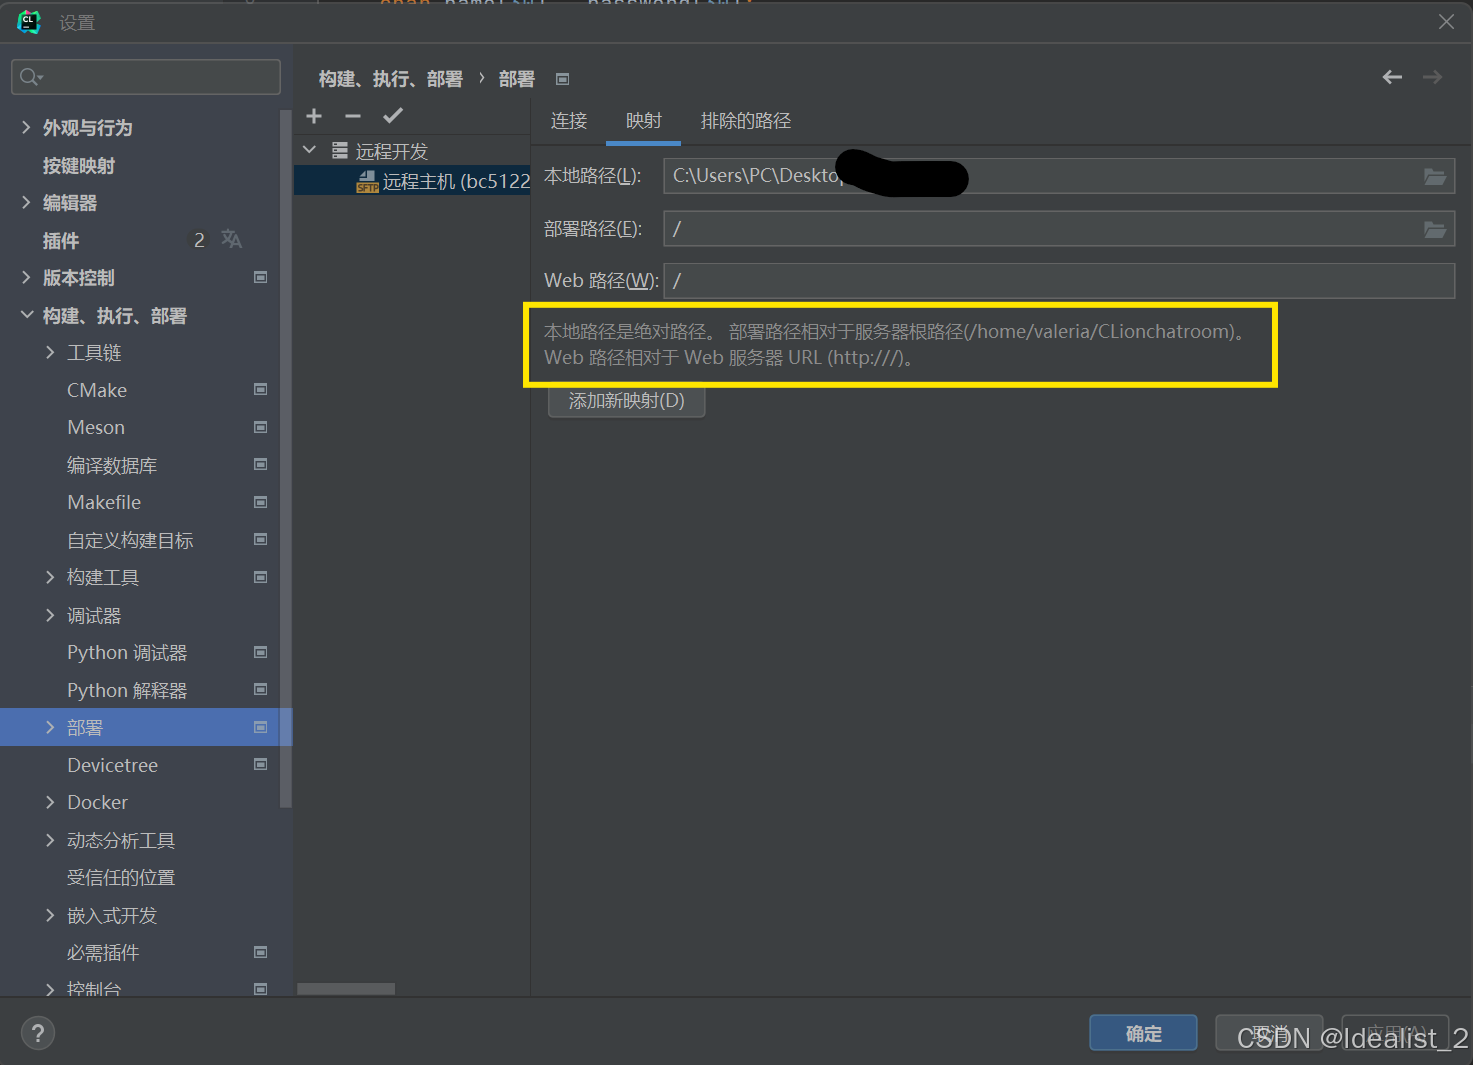
Task: Open the help question mark button
Action: pyautogui.click(x=38, y=1033)
